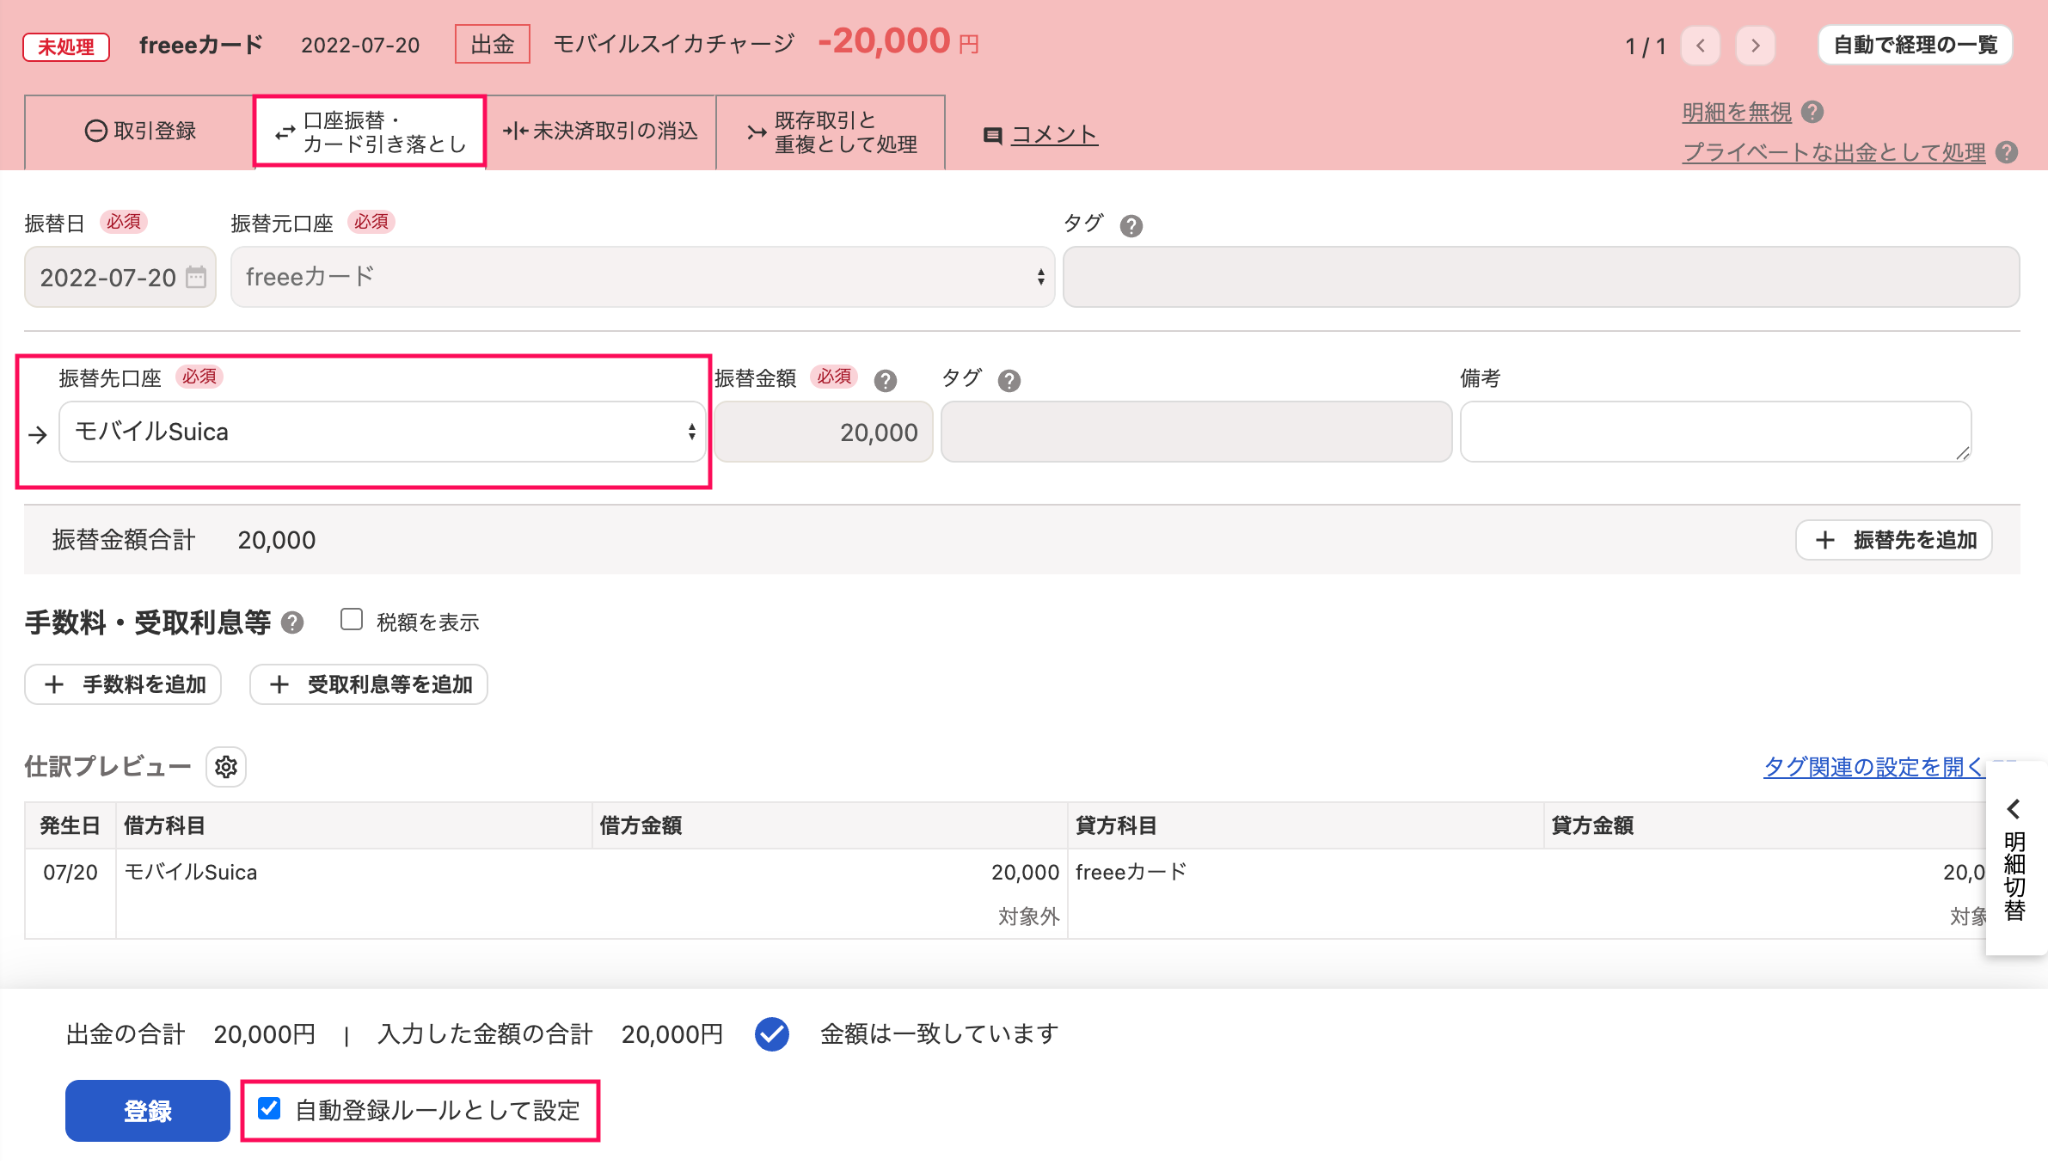The height and width of the screenshot is (1161, 2048).
Task: Open the 振替元口座 freeeカード dropdown
Action: coord(642,277)
